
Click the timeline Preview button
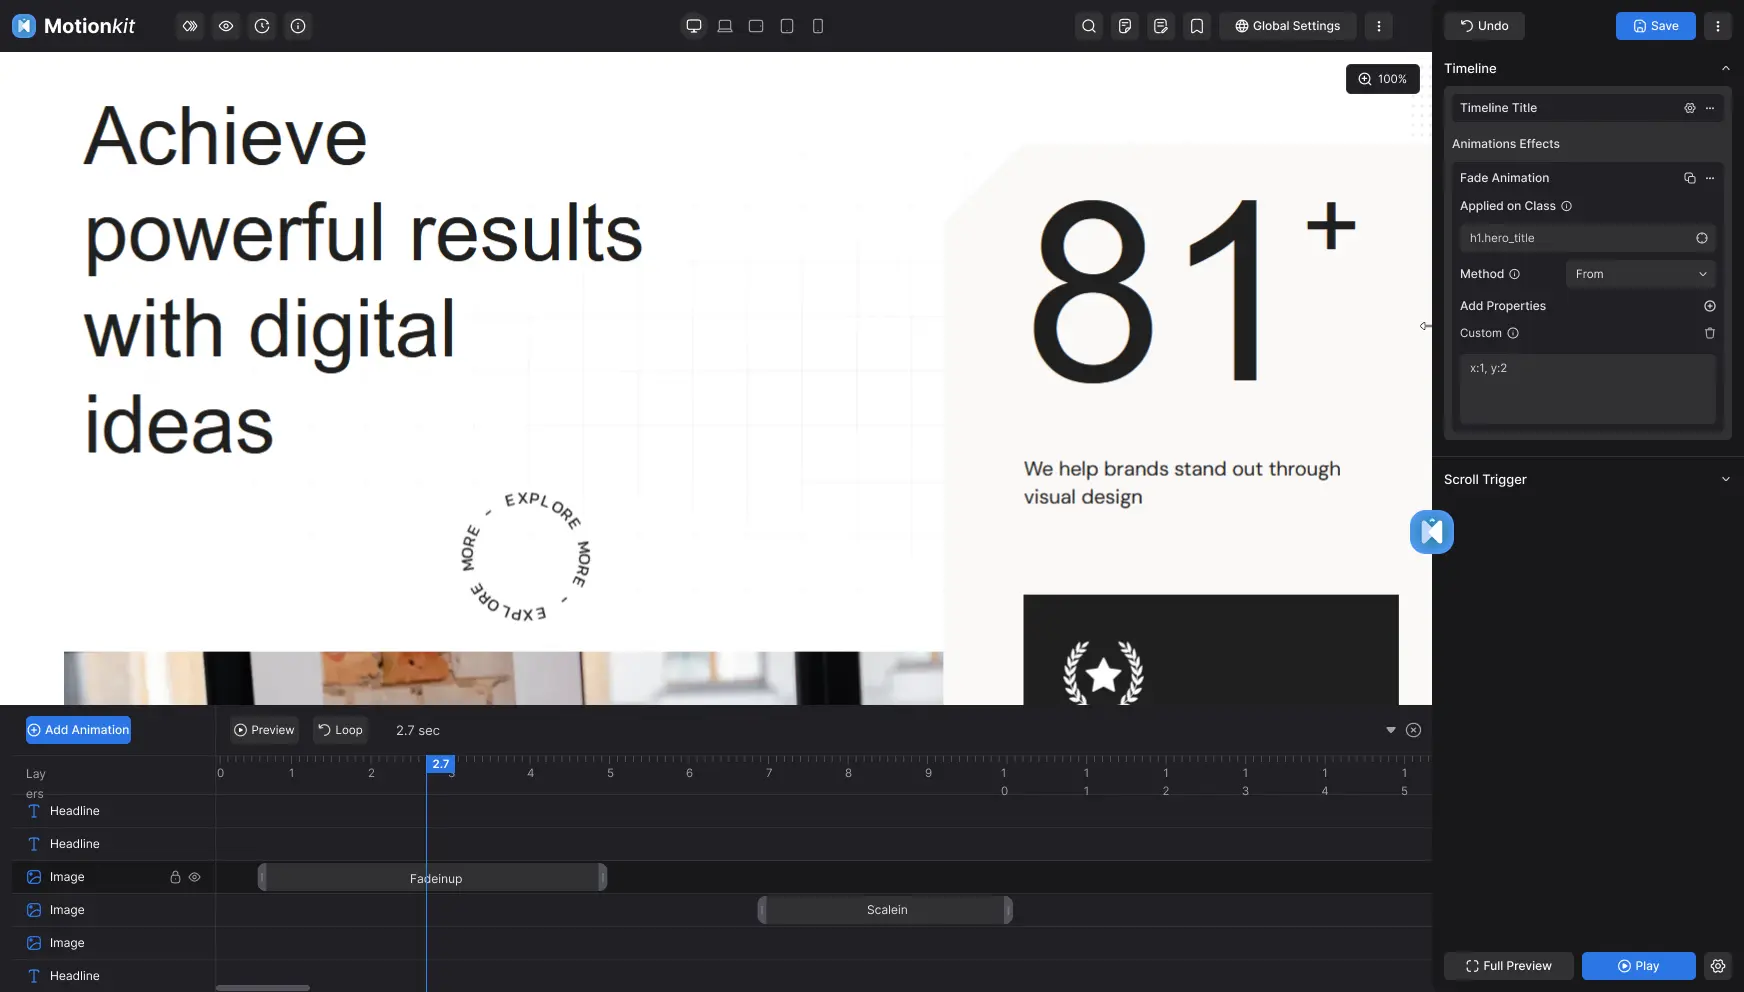(265, 730)
